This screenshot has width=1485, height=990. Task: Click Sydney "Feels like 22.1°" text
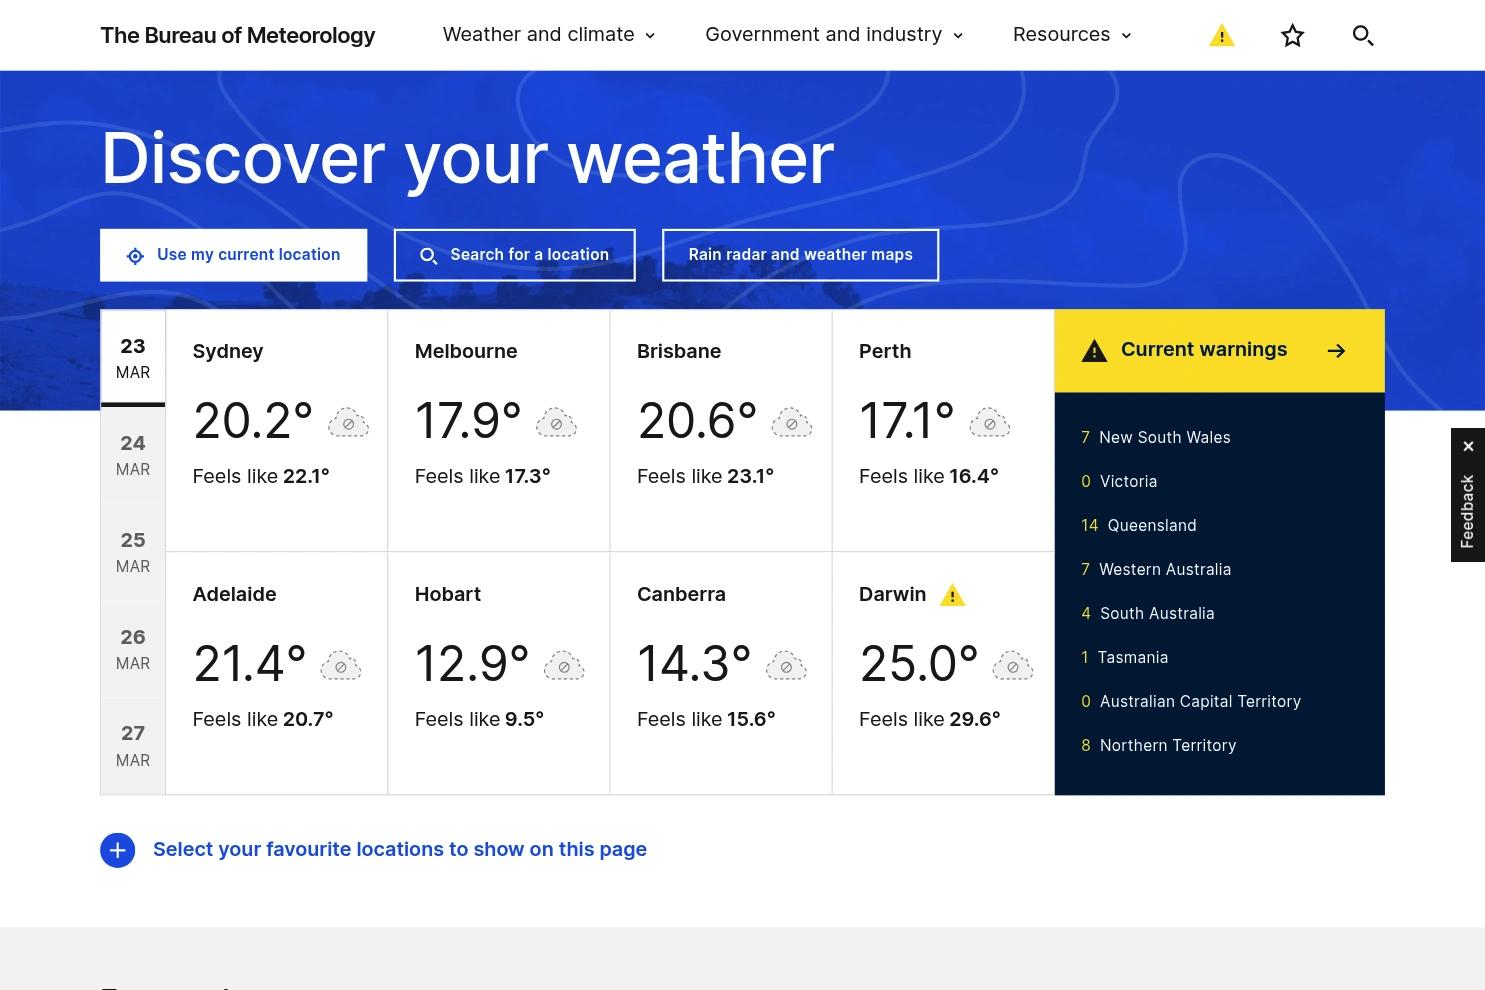coord(261,477)
